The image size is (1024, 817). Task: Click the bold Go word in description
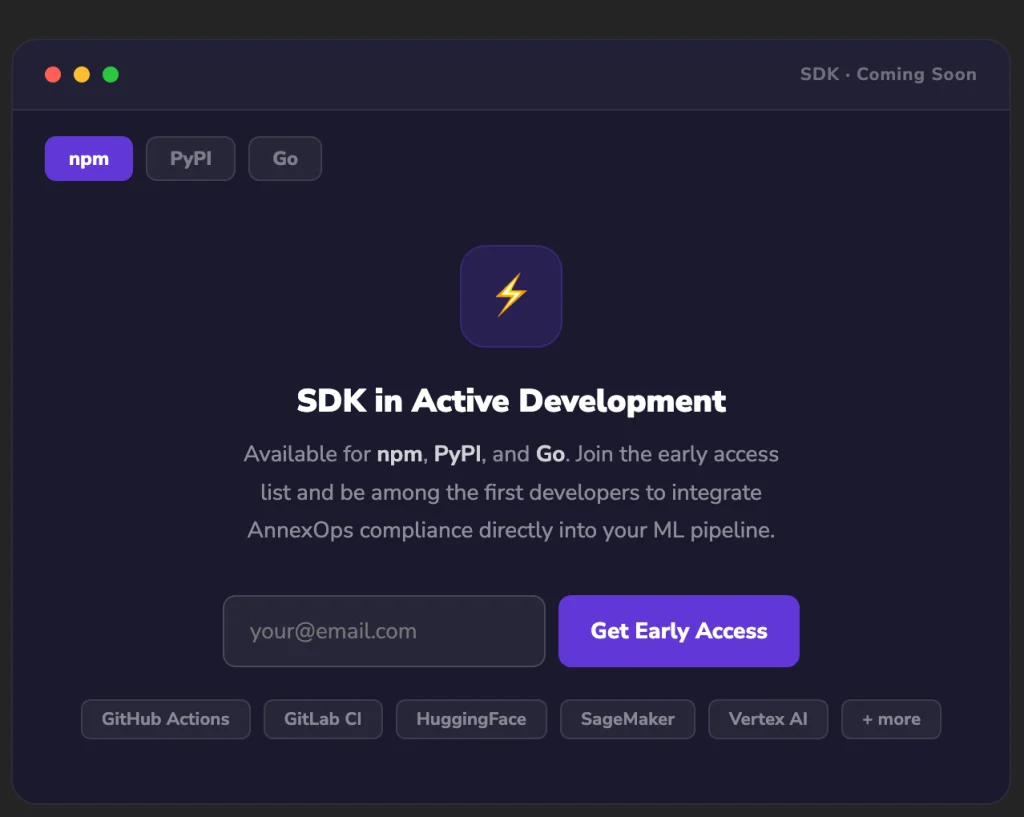click(551, 454)
